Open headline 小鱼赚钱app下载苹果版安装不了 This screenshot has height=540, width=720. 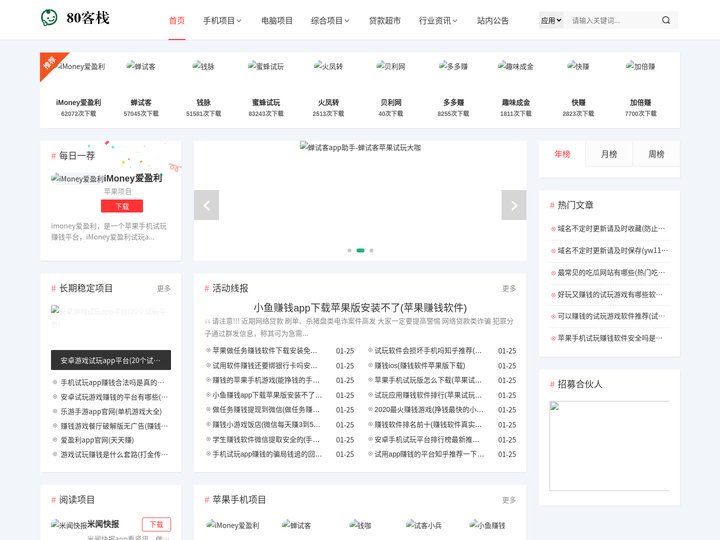click(x=360, y=307)
